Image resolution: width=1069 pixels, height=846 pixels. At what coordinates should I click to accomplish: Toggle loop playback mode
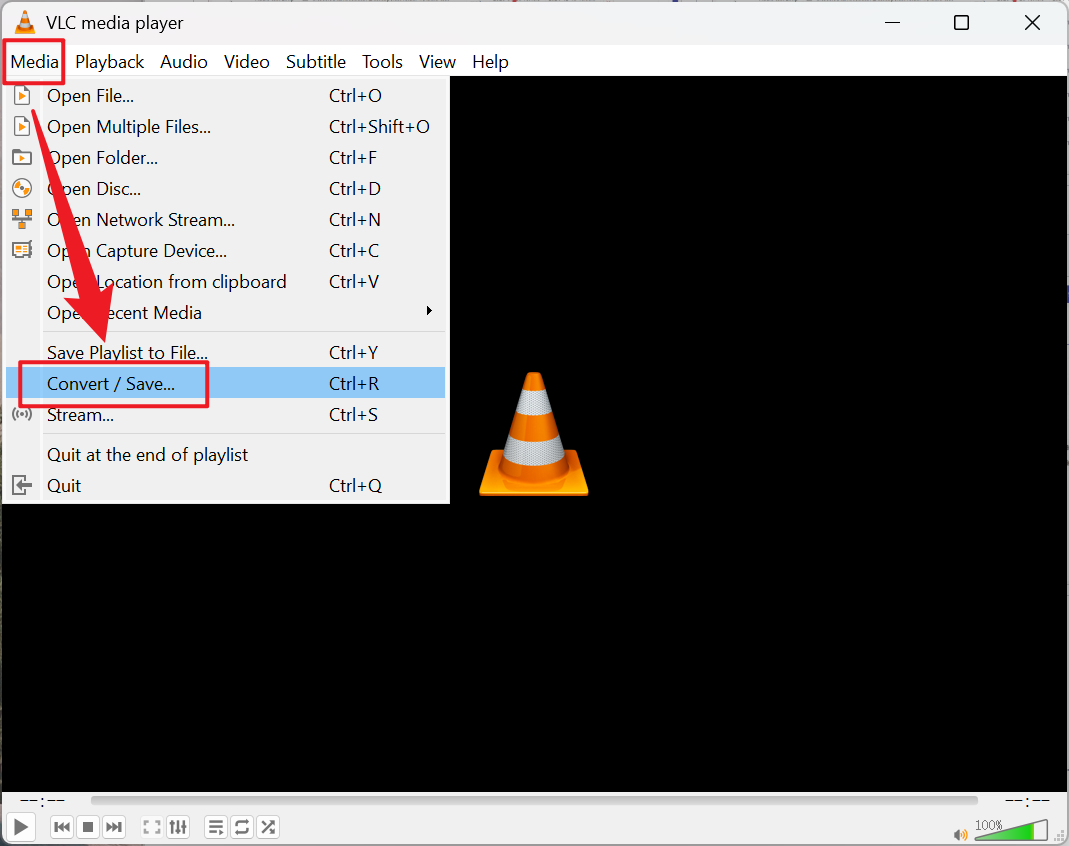click(241, 827)
